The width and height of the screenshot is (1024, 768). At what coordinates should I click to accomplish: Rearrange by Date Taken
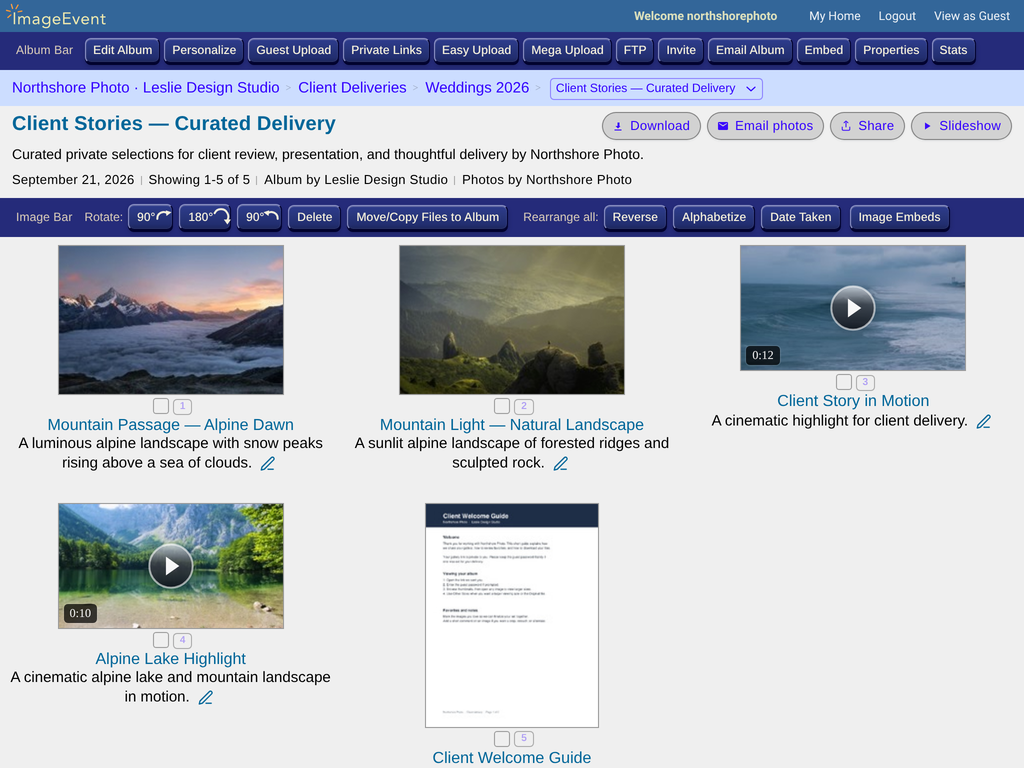[801, 217]
